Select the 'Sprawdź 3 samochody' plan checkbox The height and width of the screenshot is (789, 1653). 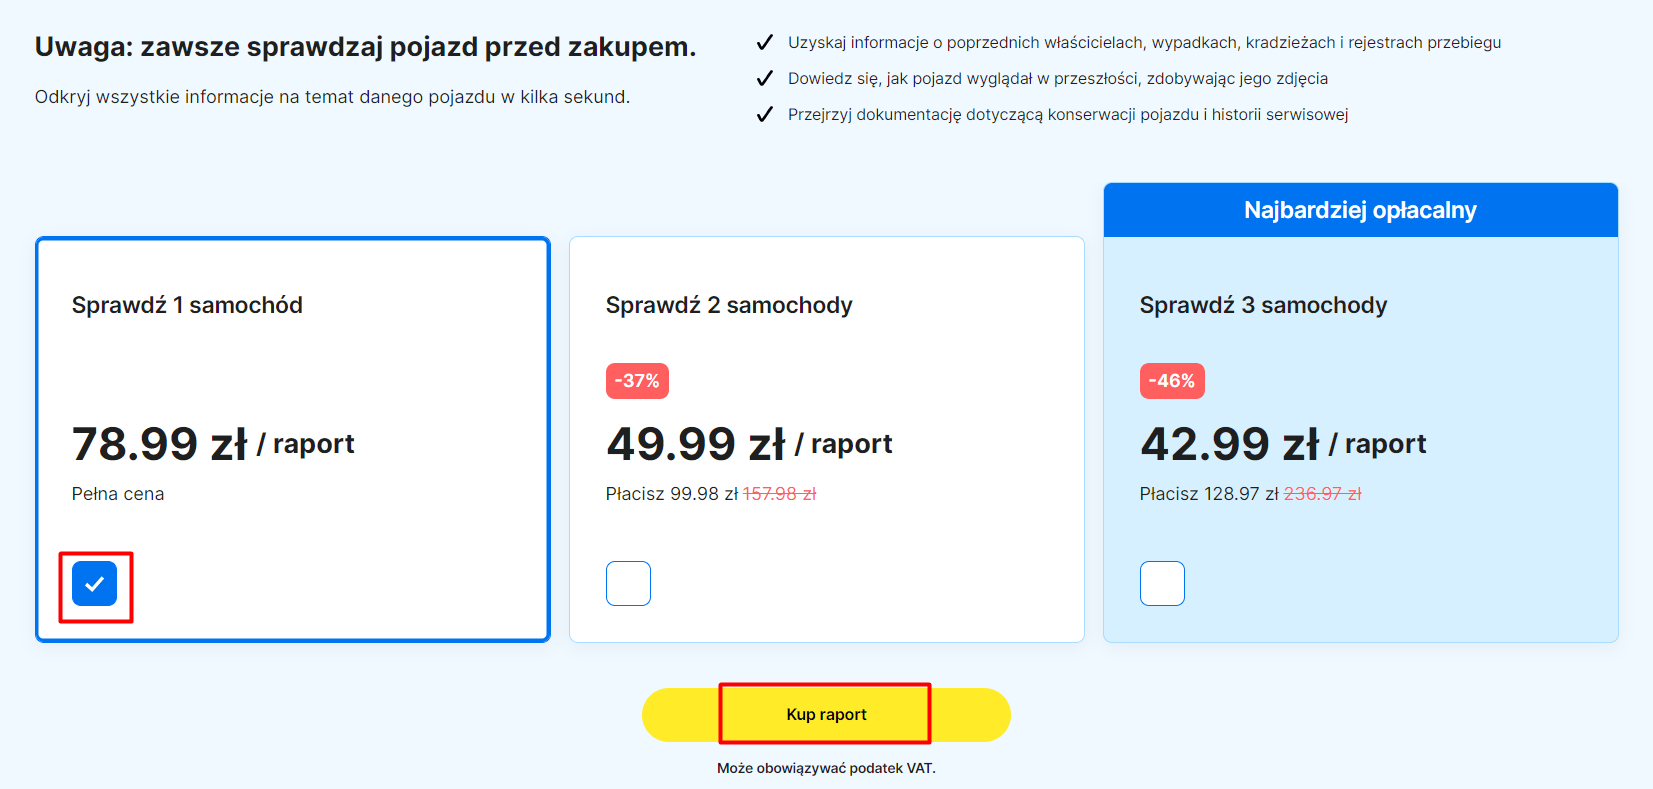pyautogui.click(x=1162, y=584)
